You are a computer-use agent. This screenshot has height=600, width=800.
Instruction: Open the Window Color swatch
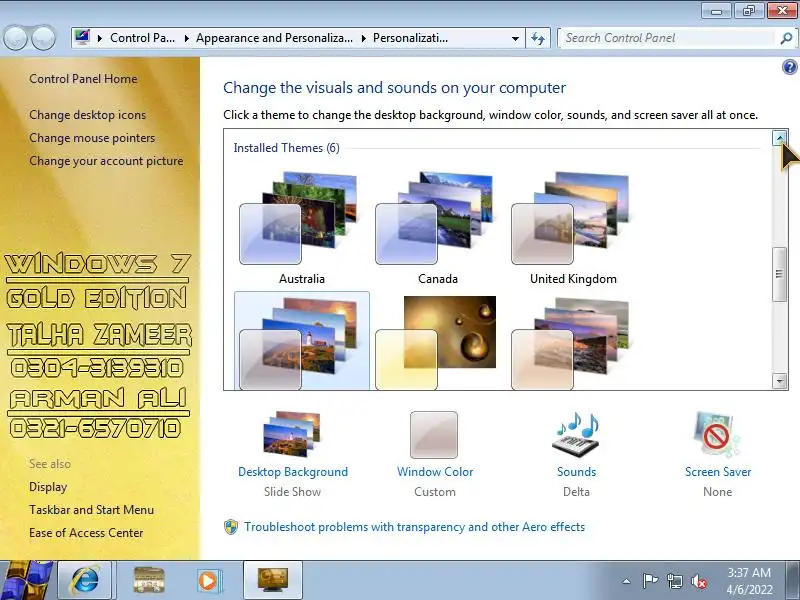434,435
